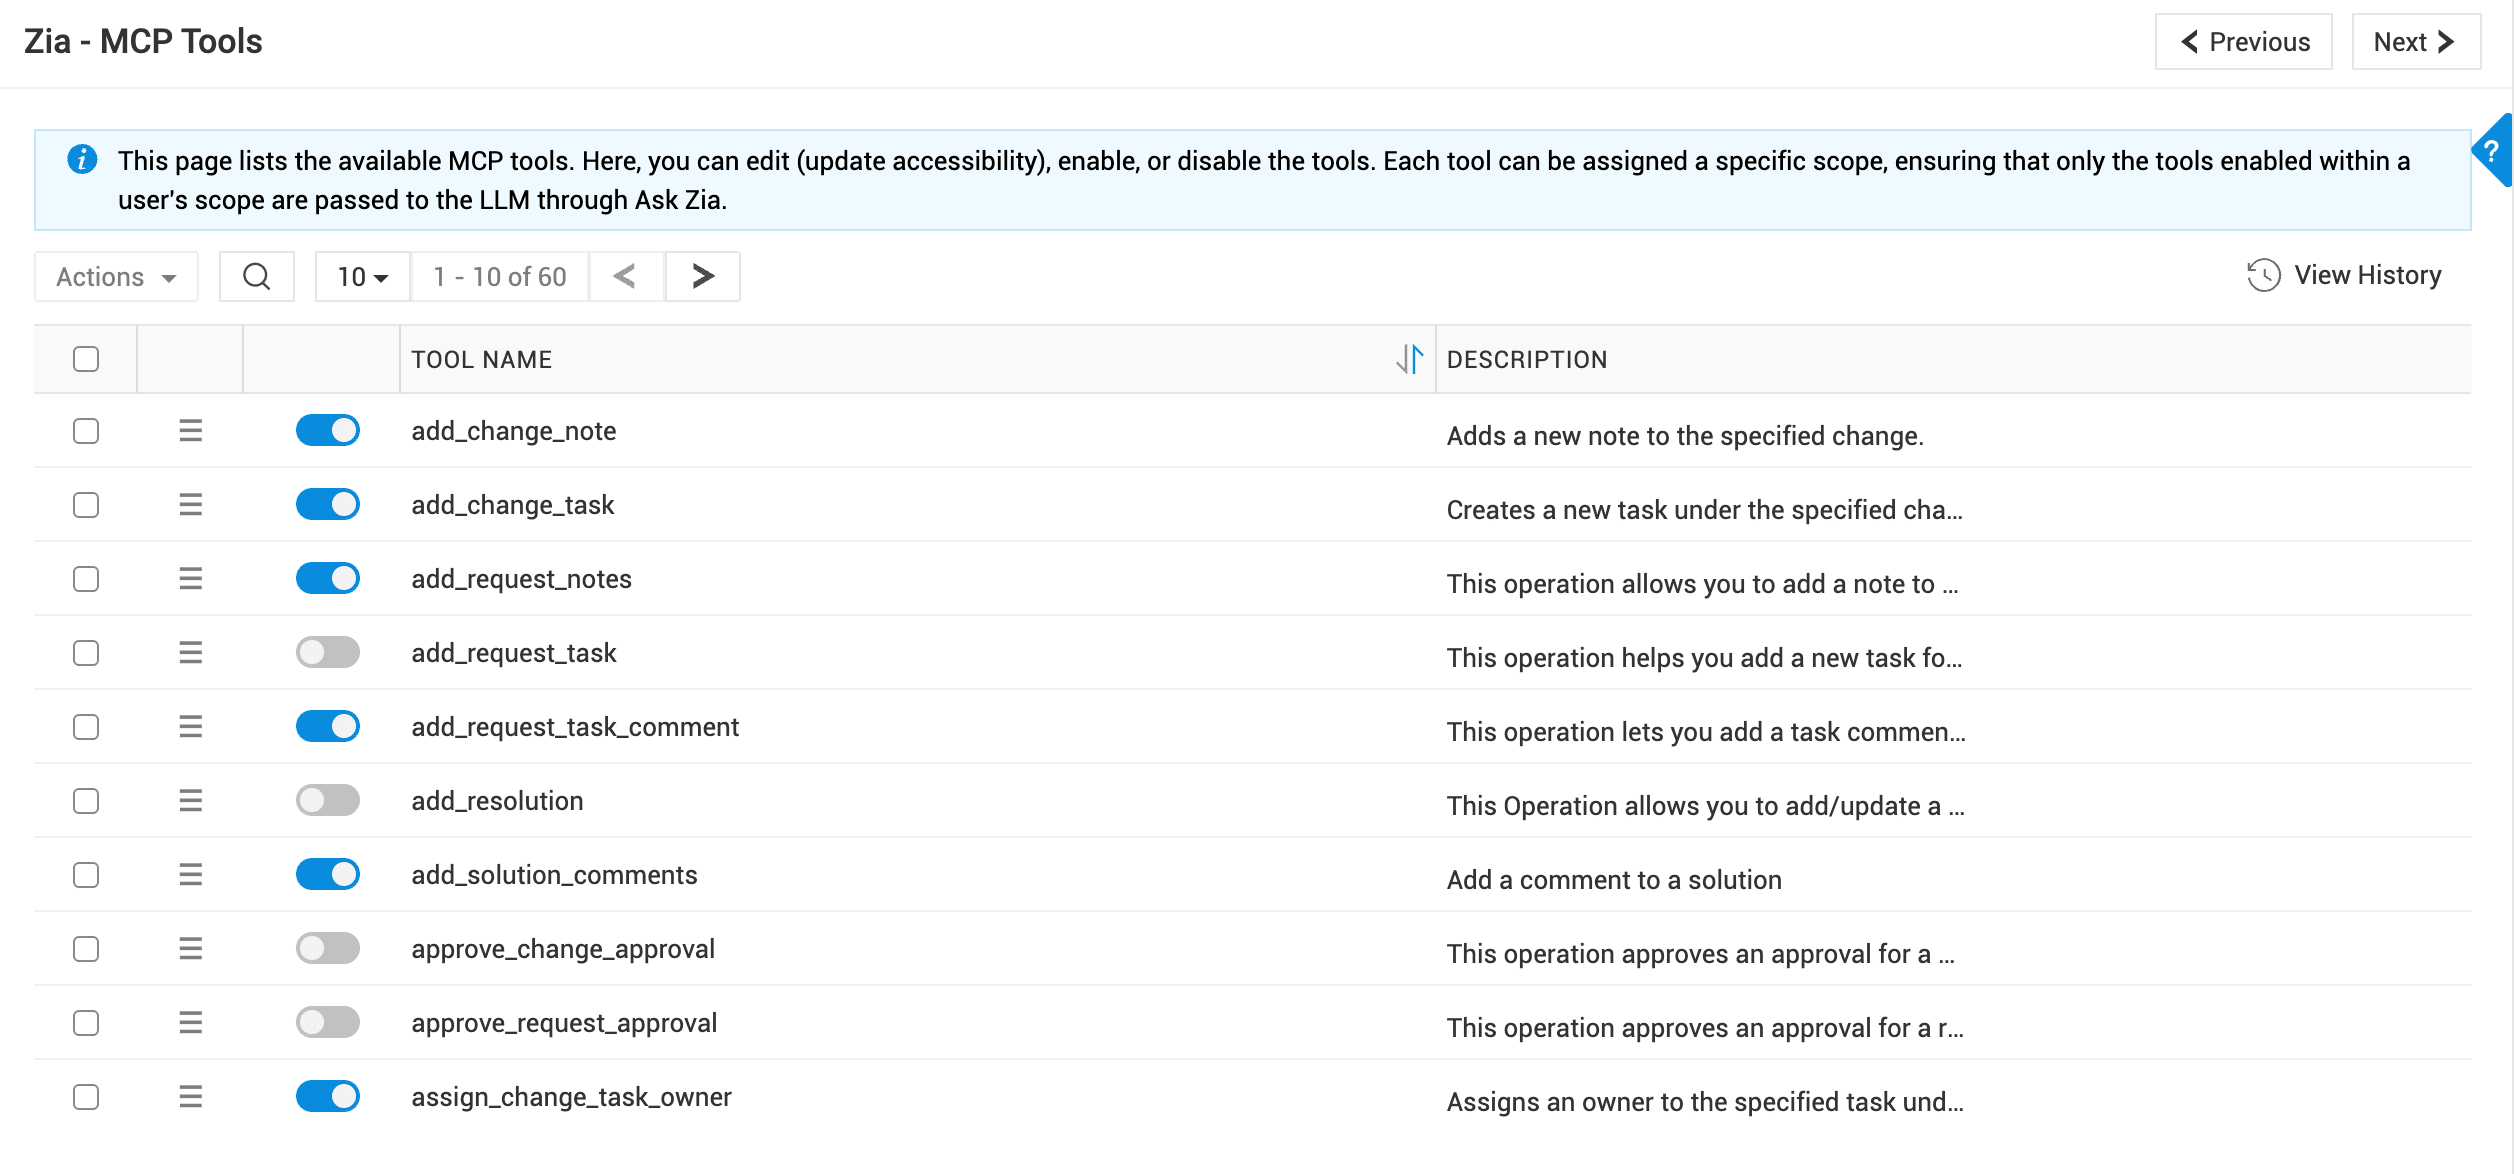Open row menu for add_change_note
Screen dimensions: 2514x1174
point(190,431)
